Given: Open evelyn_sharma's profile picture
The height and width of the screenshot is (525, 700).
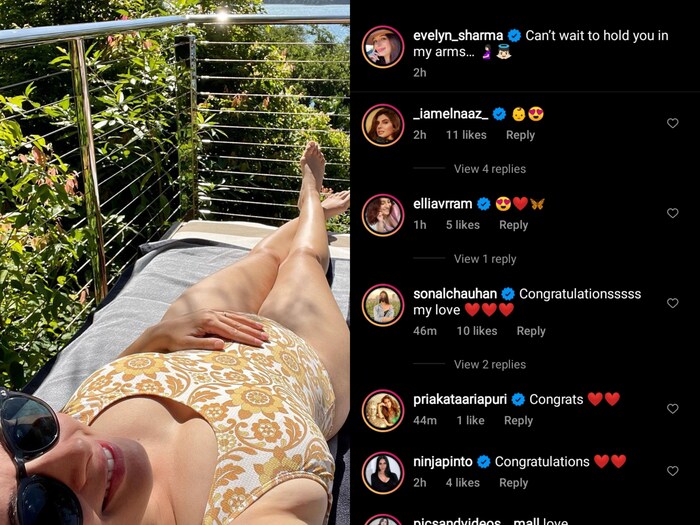Looking at the screenshot, I should click(383, 47).
